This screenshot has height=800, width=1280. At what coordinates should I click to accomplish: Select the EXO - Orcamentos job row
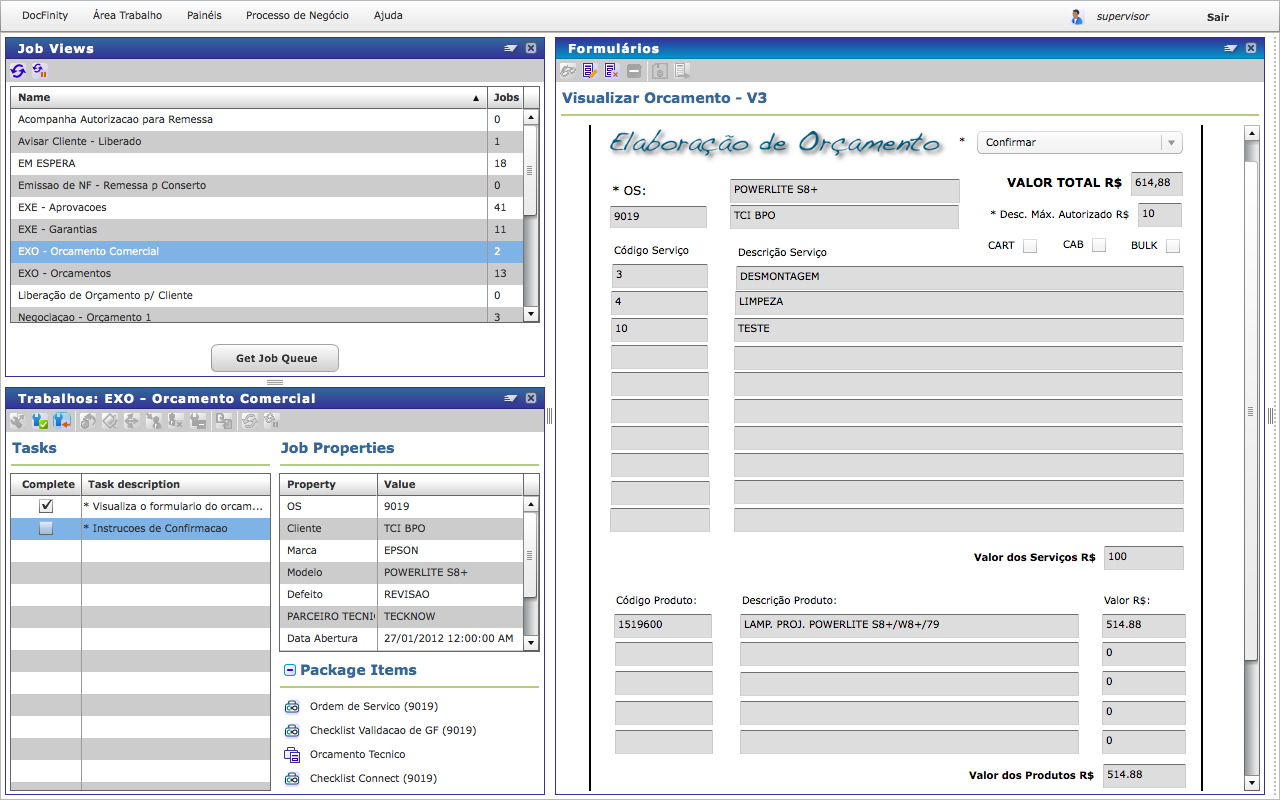click(x=248, y=274)
